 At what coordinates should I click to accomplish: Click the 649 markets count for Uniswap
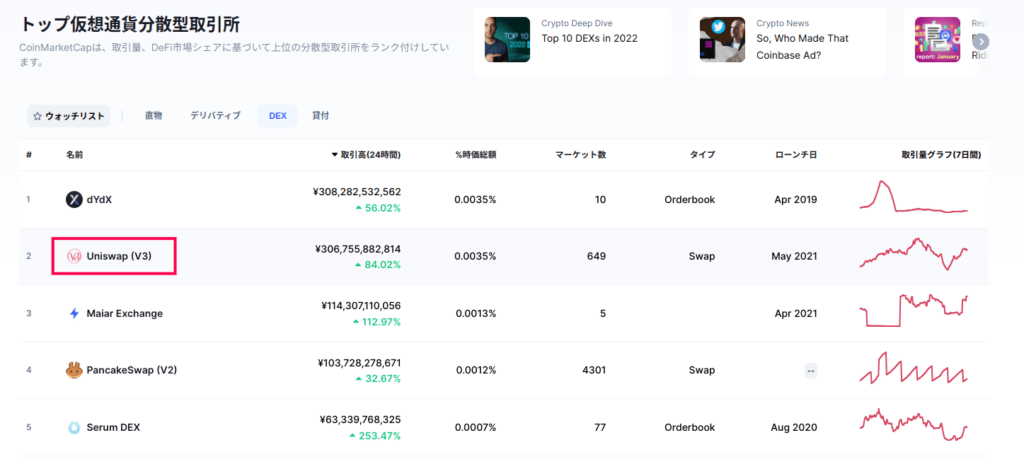coord(597,257)
